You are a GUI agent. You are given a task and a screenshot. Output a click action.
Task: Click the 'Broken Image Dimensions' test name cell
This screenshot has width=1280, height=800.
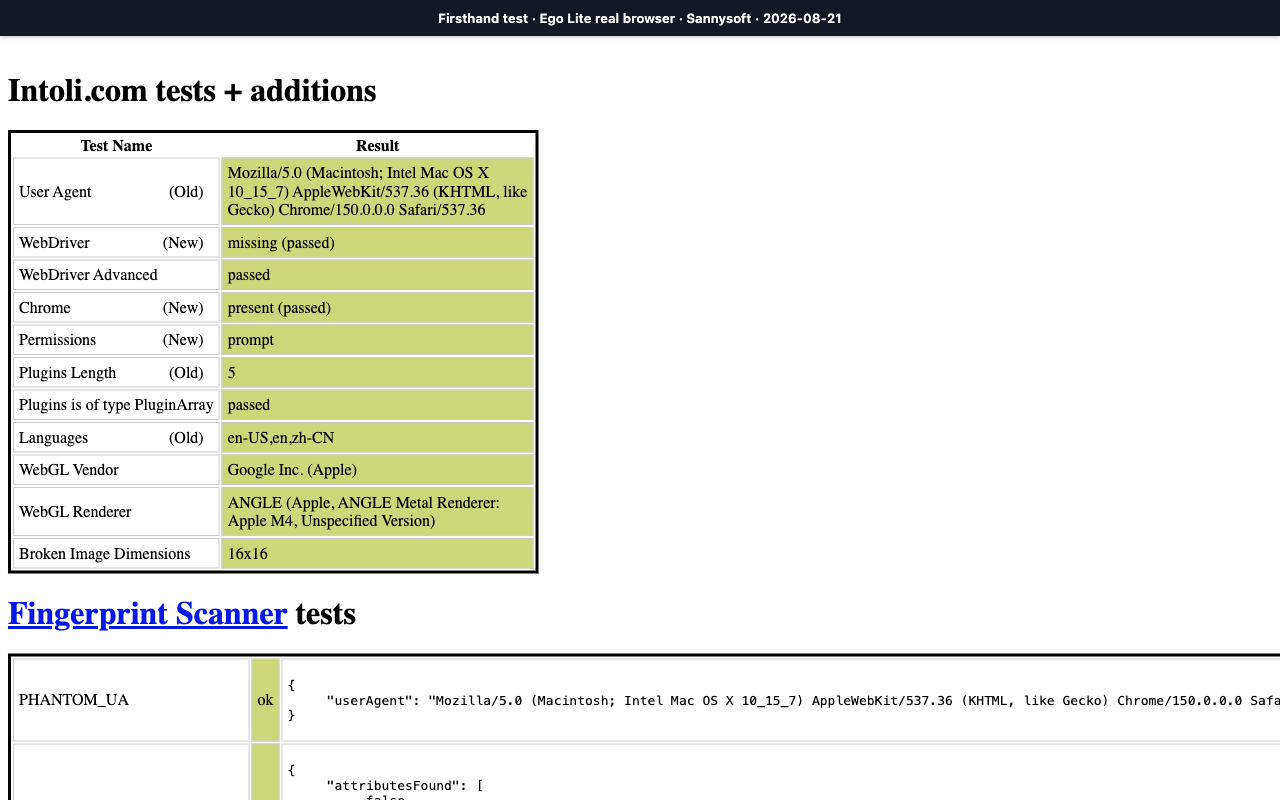tap(116, 554)
